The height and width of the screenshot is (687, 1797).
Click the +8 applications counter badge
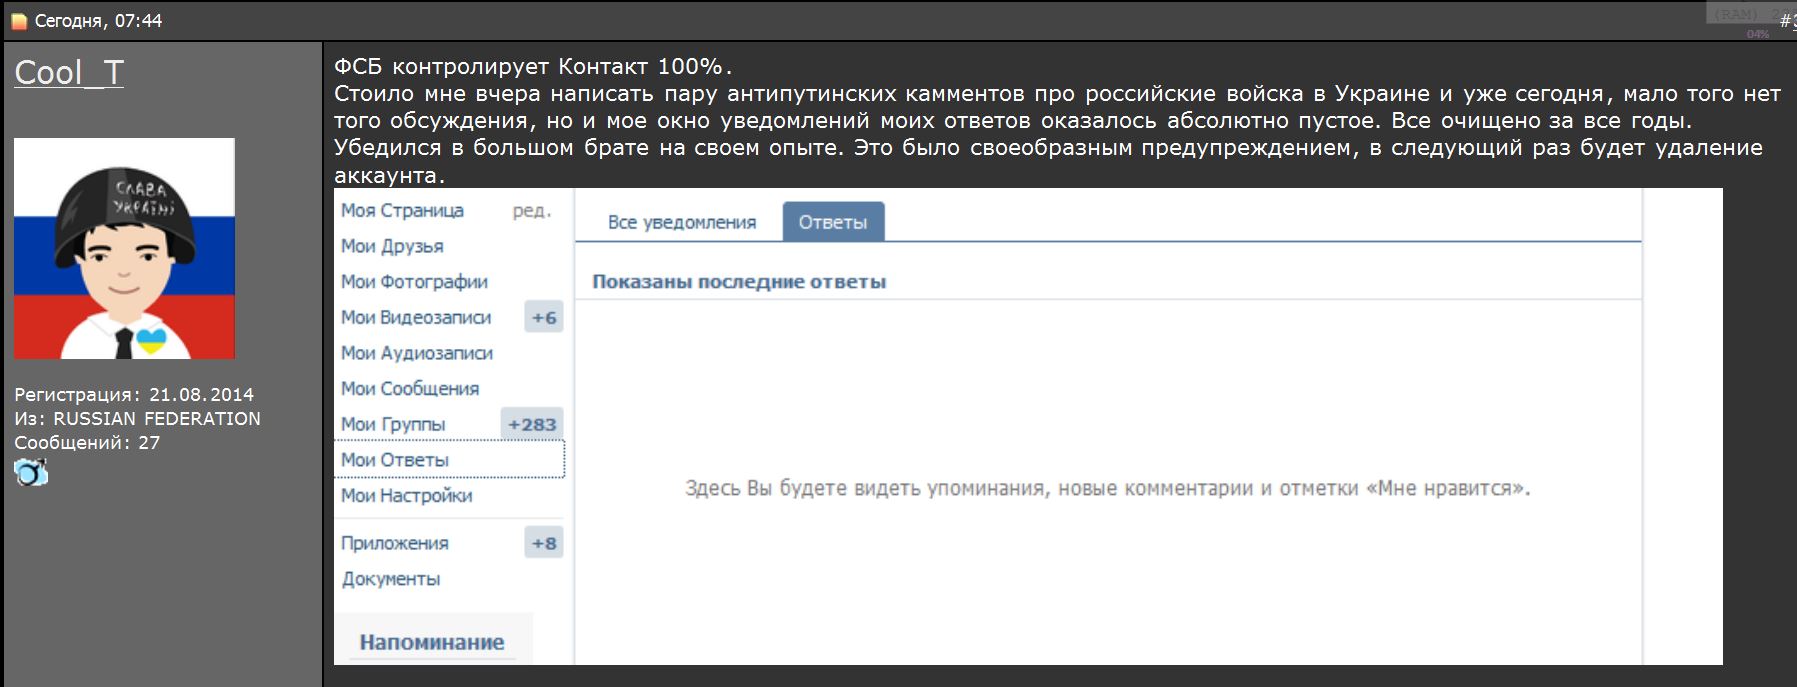click(x=544, y=543)
